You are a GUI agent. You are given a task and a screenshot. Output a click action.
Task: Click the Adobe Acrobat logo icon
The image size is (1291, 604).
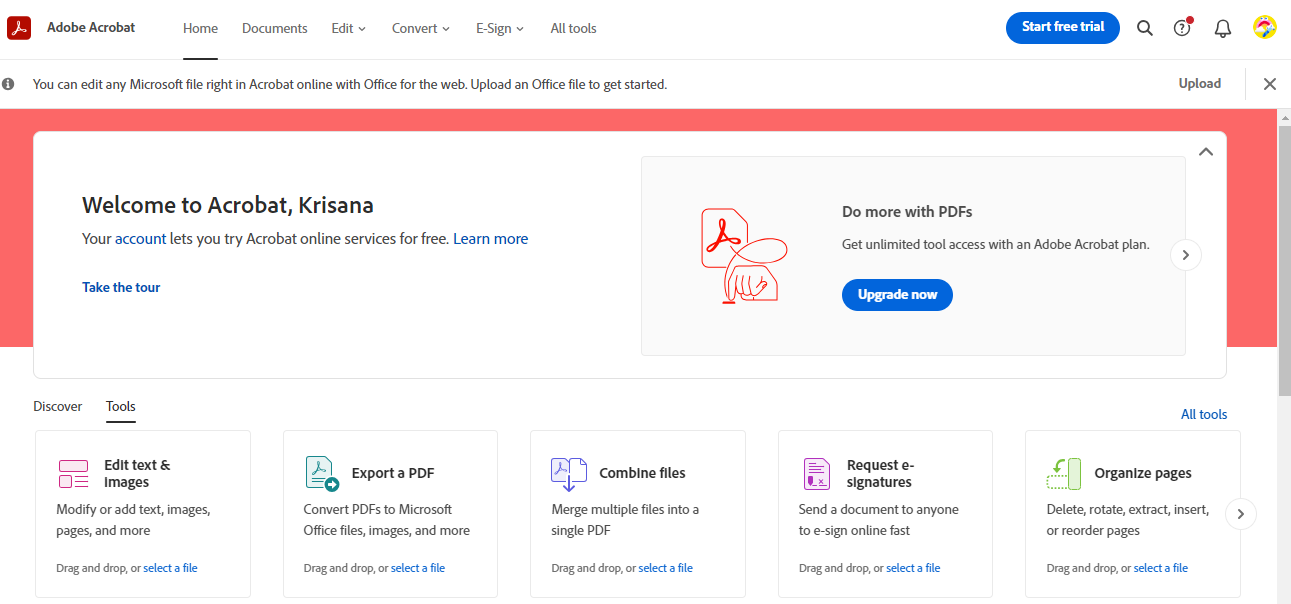(x=19, y=28)
